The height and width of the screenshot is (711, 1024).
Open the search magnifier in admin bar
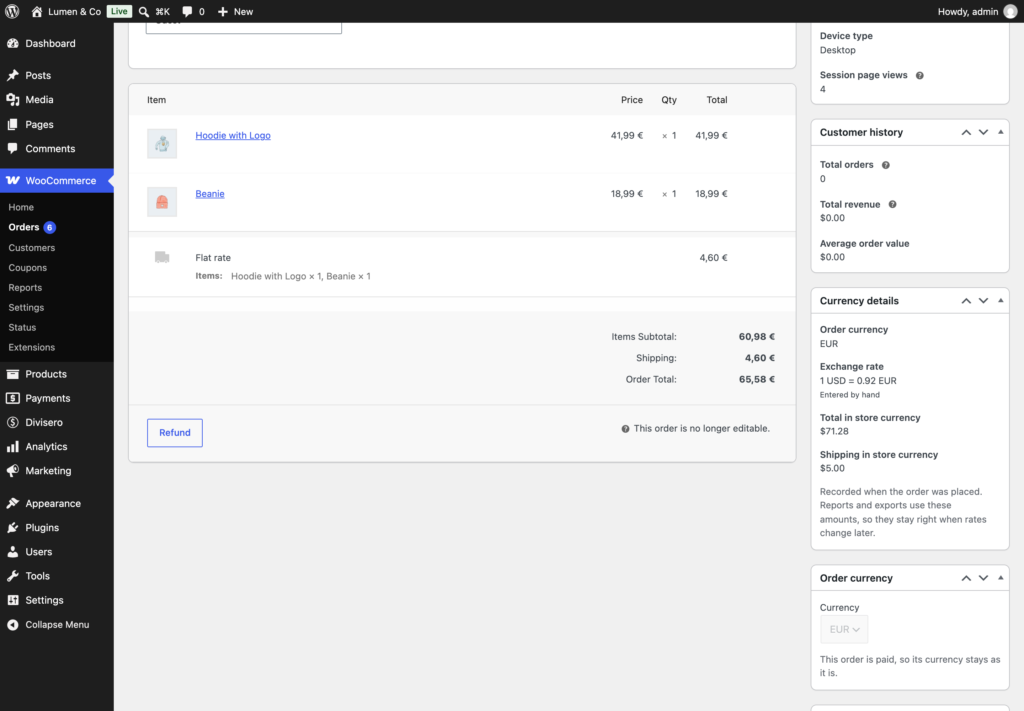click(x=144, y=12)
